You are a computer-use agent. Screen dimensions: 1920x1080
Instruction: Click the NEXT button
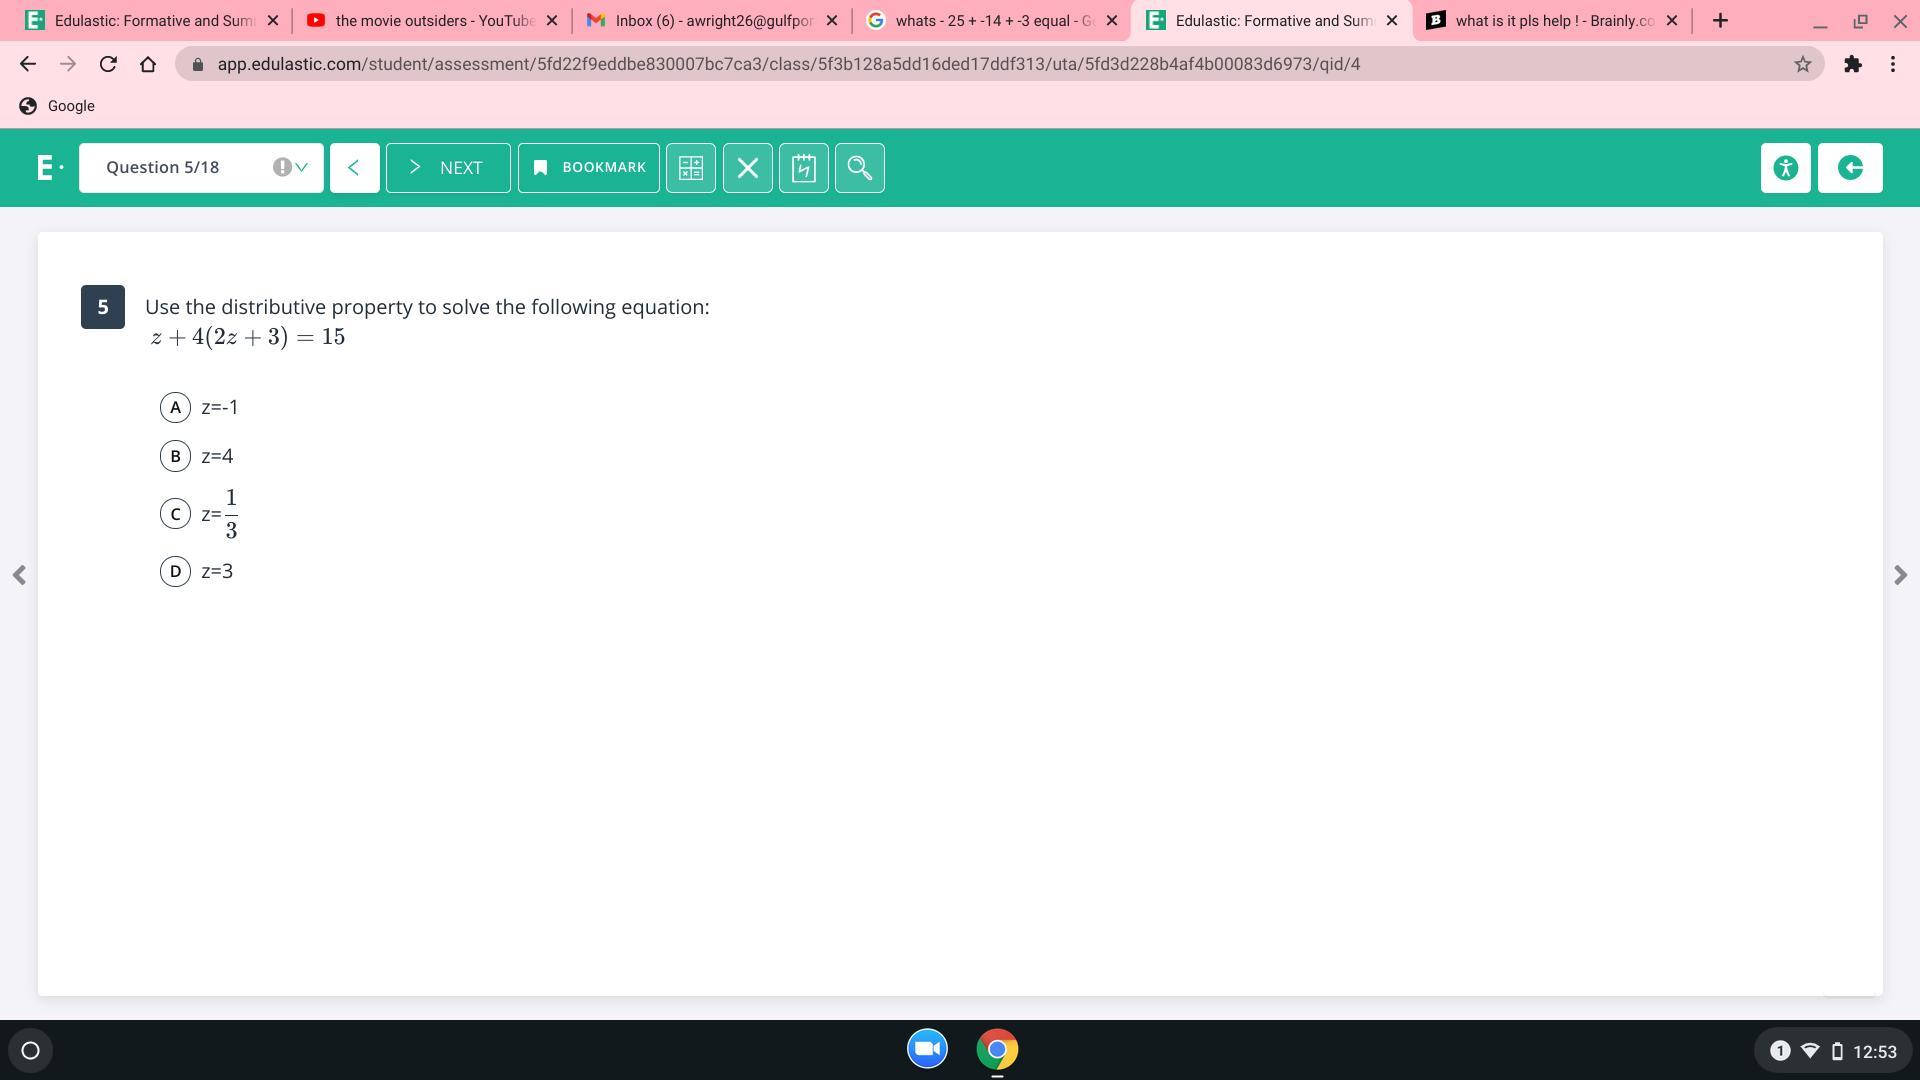point(448,168)
